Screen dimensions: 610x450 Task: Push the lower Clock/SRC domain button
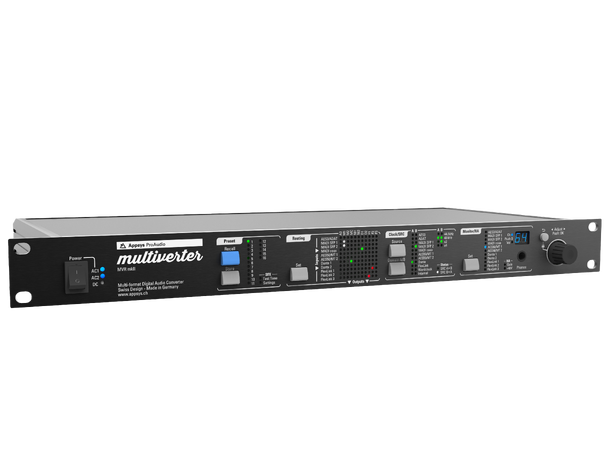coord(397,268)
